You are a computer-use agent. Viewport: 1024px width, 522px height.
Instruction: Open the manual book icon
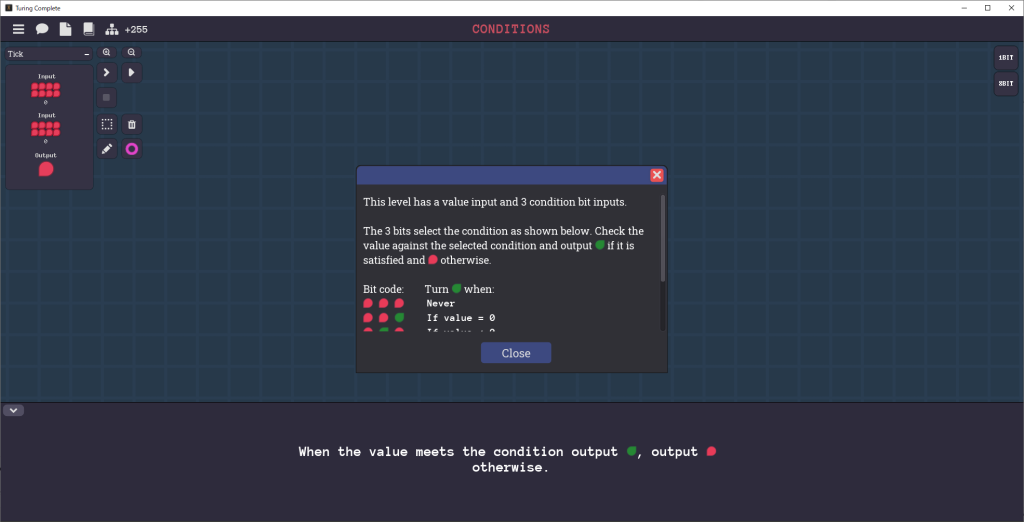coord(89,29)
